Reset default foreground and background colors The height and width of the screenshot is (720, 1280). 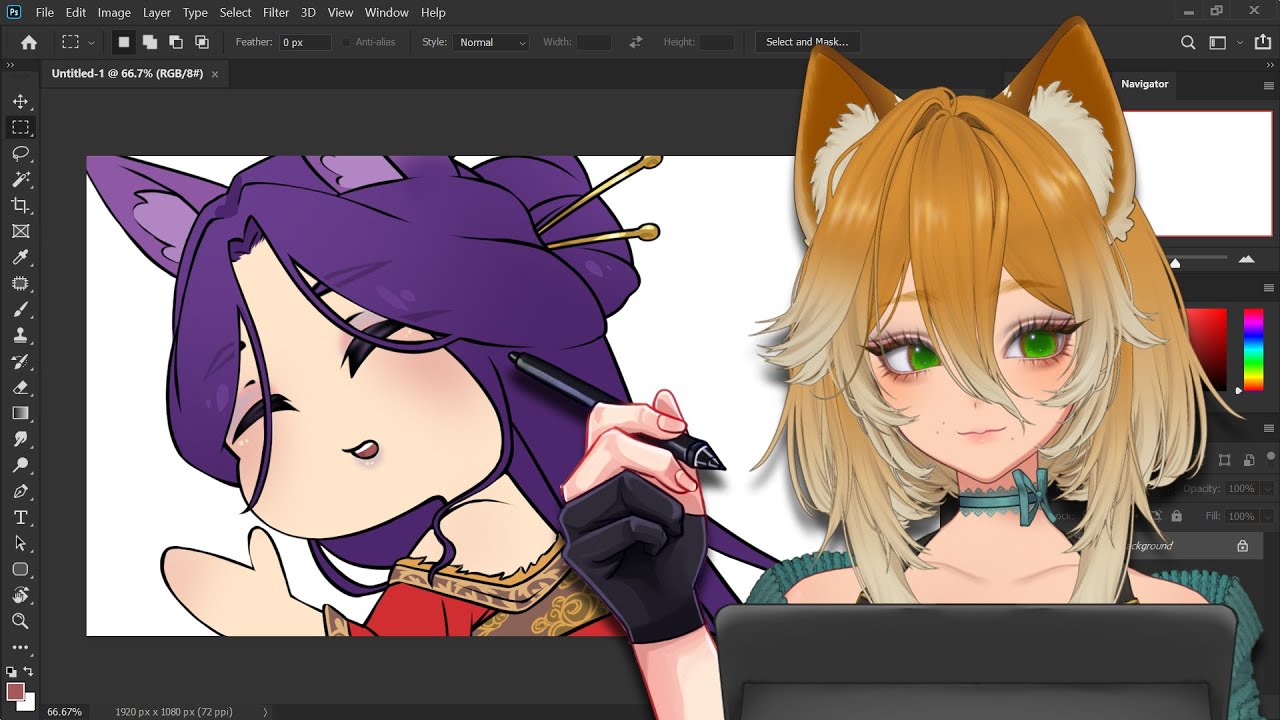pyautogui.click(x=11, y=672)
